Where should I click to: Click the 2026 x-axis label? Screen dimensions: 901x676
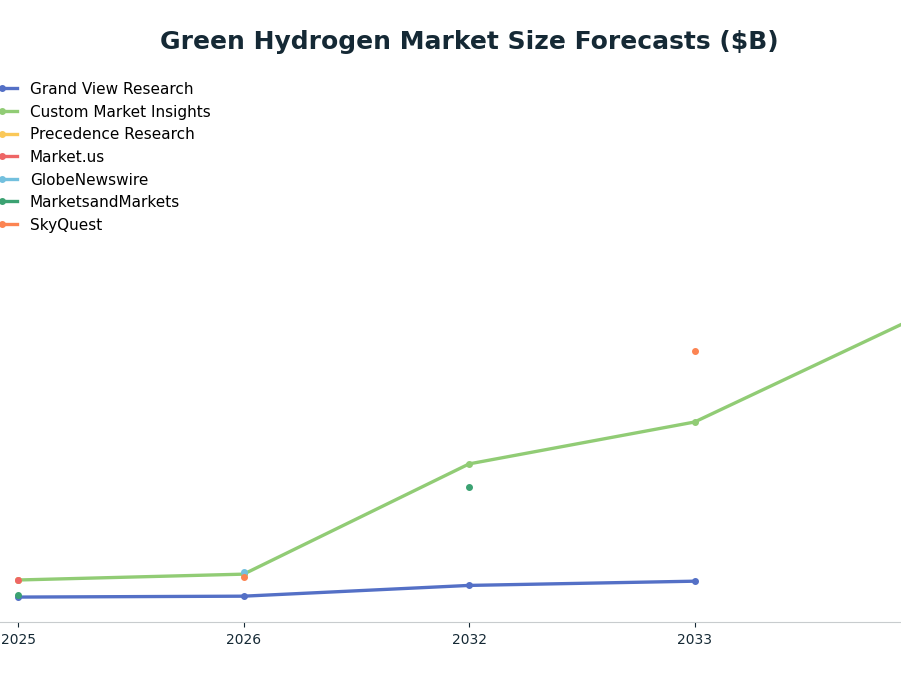[x=244, y=639]
